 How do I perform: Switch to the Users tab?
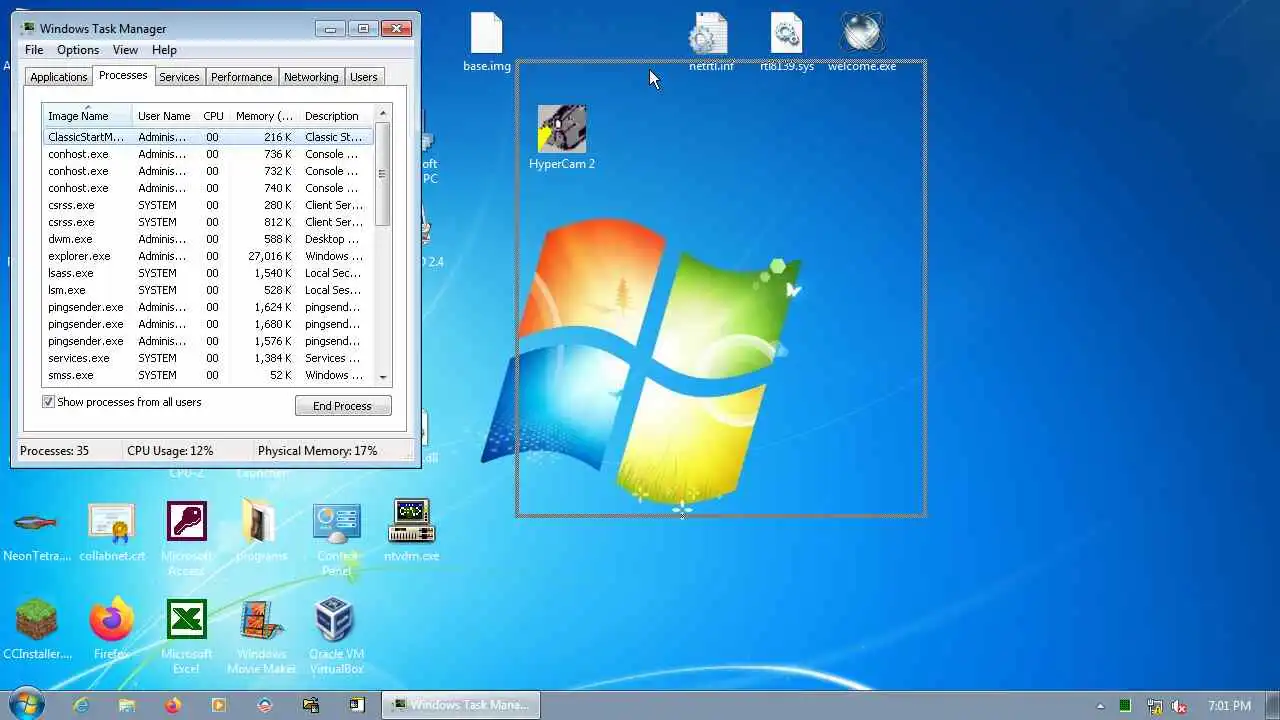[x=364, y=77]
